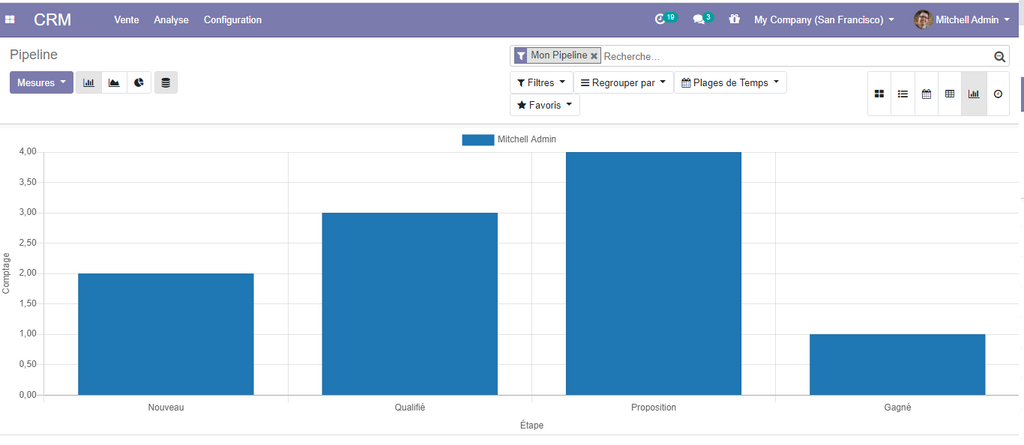
Task: Switch to list view
Action: [x=903, y=94]
